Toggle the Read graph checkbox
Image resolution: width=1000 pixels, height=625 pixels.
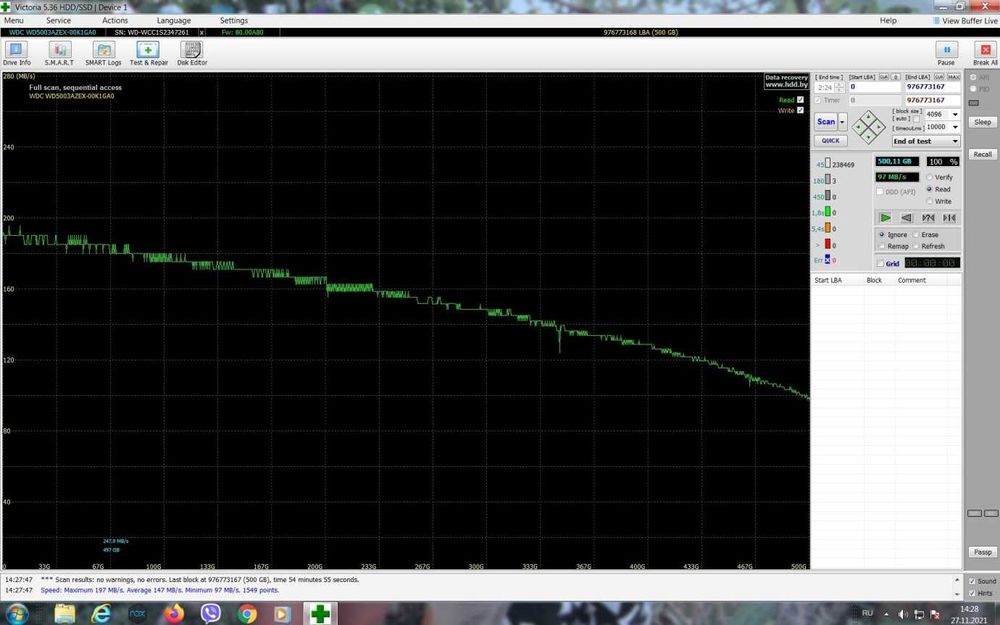pos(800,99)
